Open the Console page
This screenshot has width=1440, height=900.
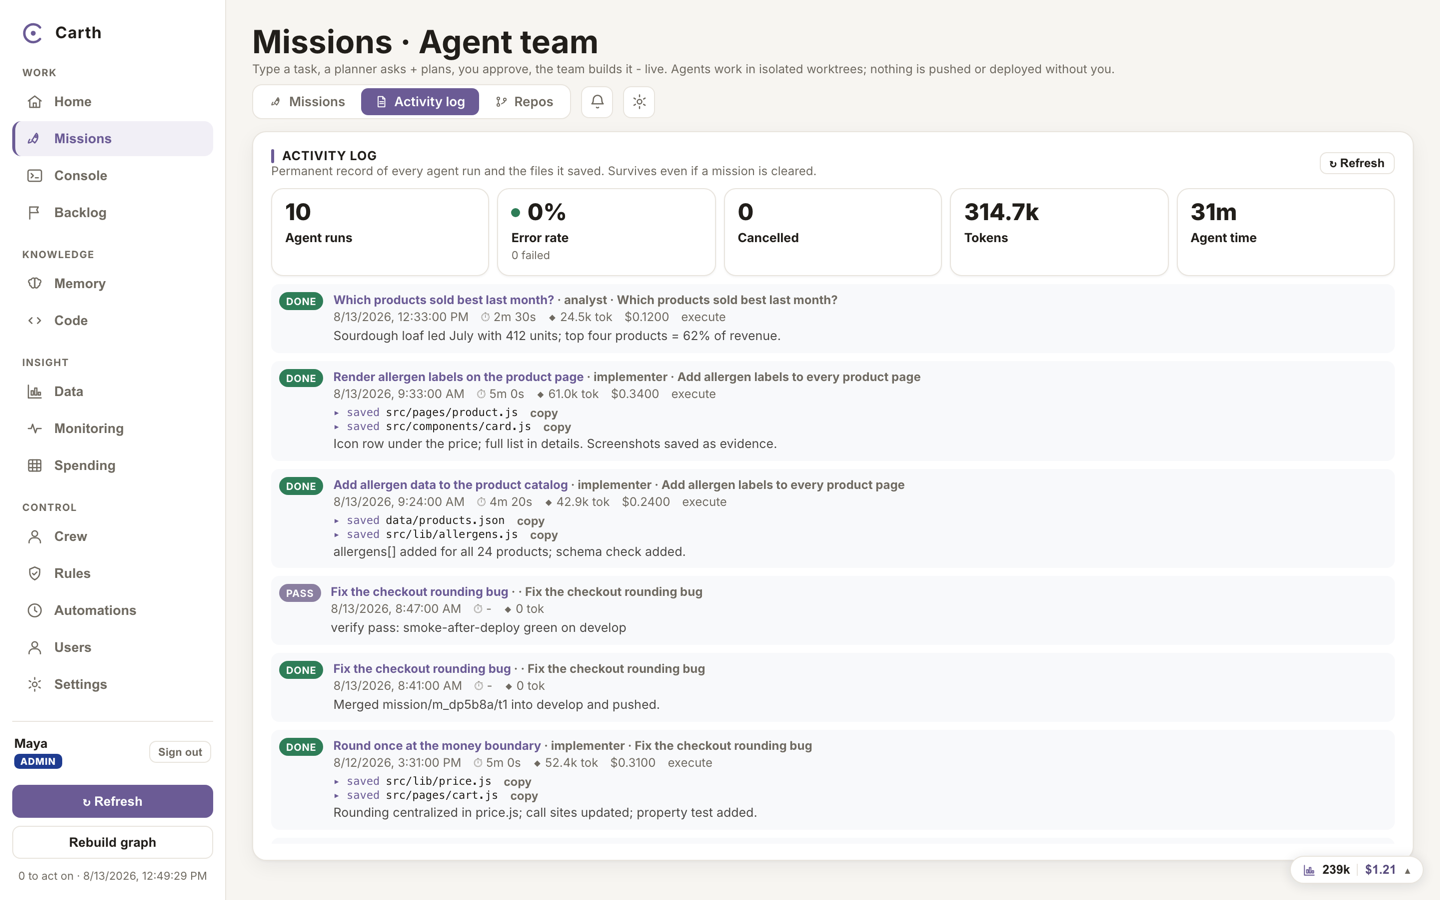tap(112, 176)
